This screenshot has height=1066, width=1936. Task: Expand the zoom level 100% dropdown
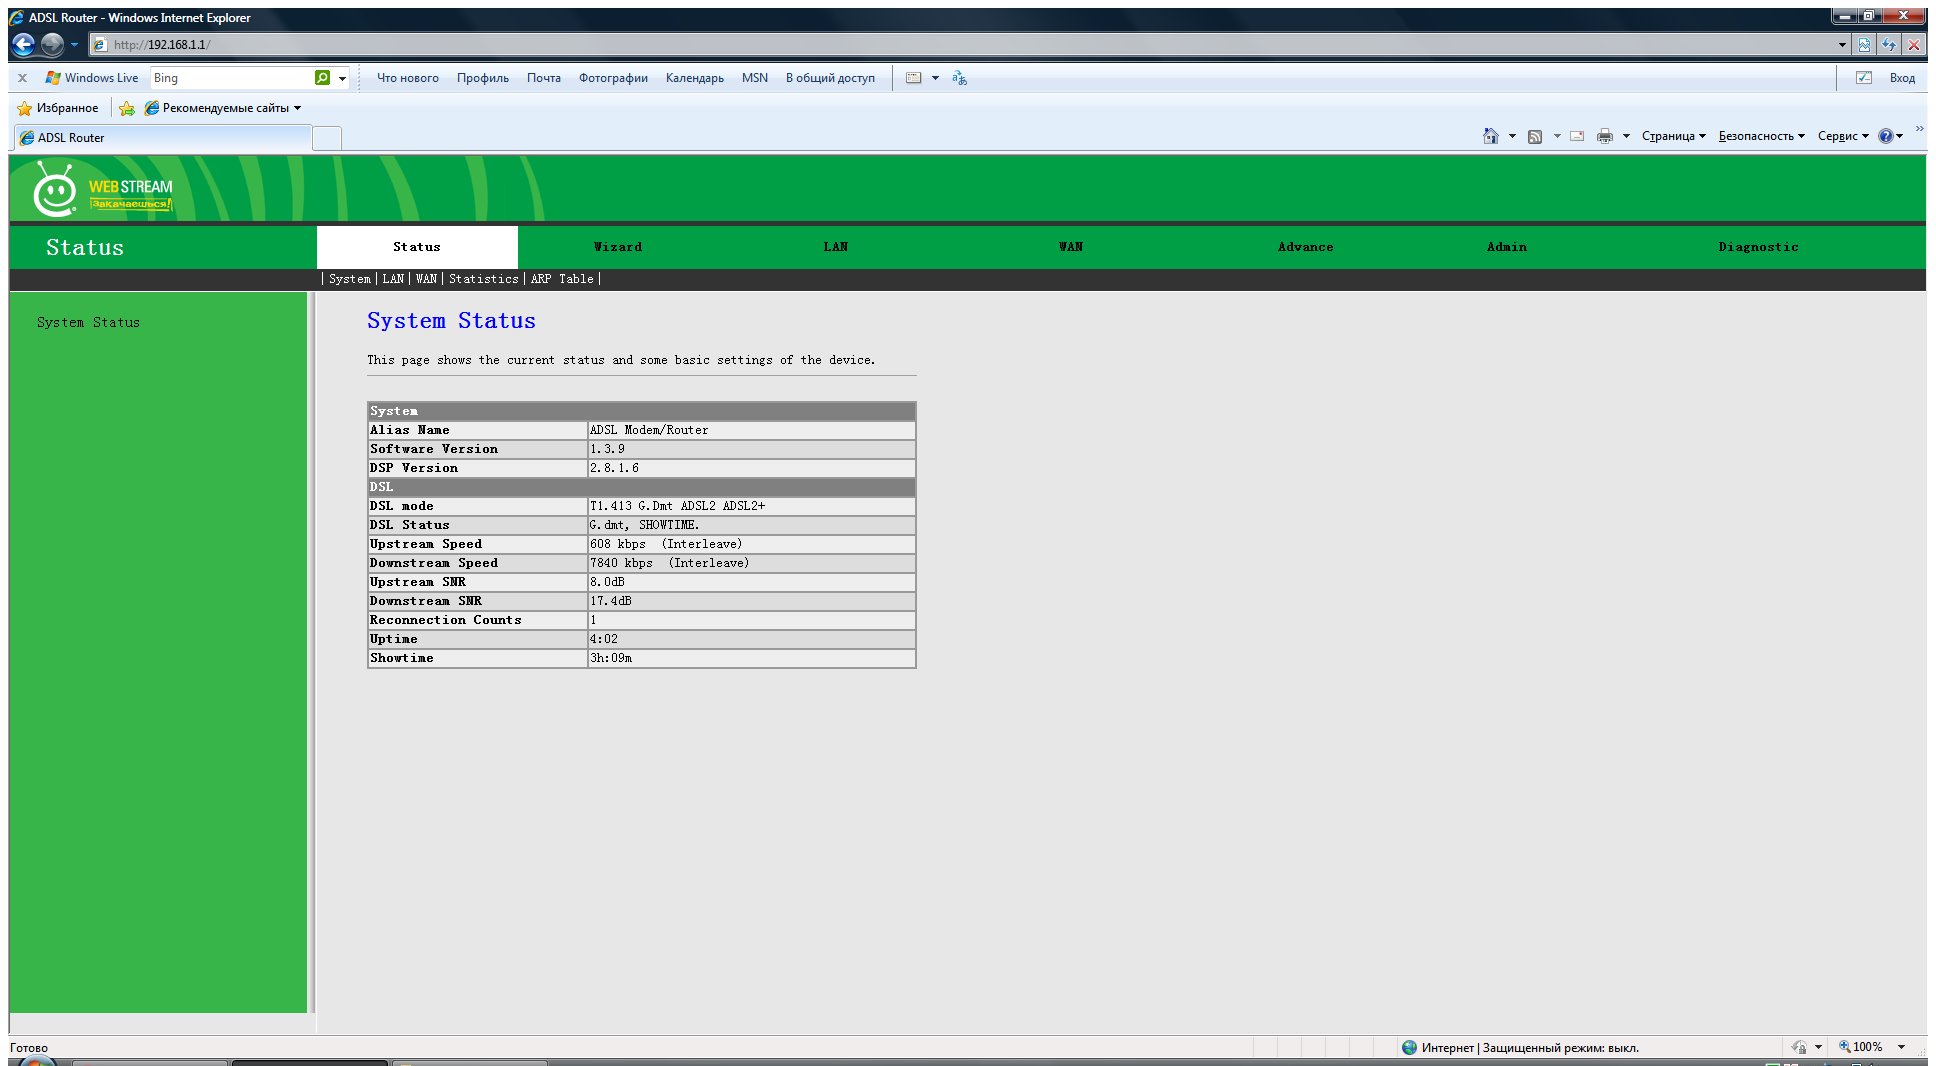coord(1901,1047)
